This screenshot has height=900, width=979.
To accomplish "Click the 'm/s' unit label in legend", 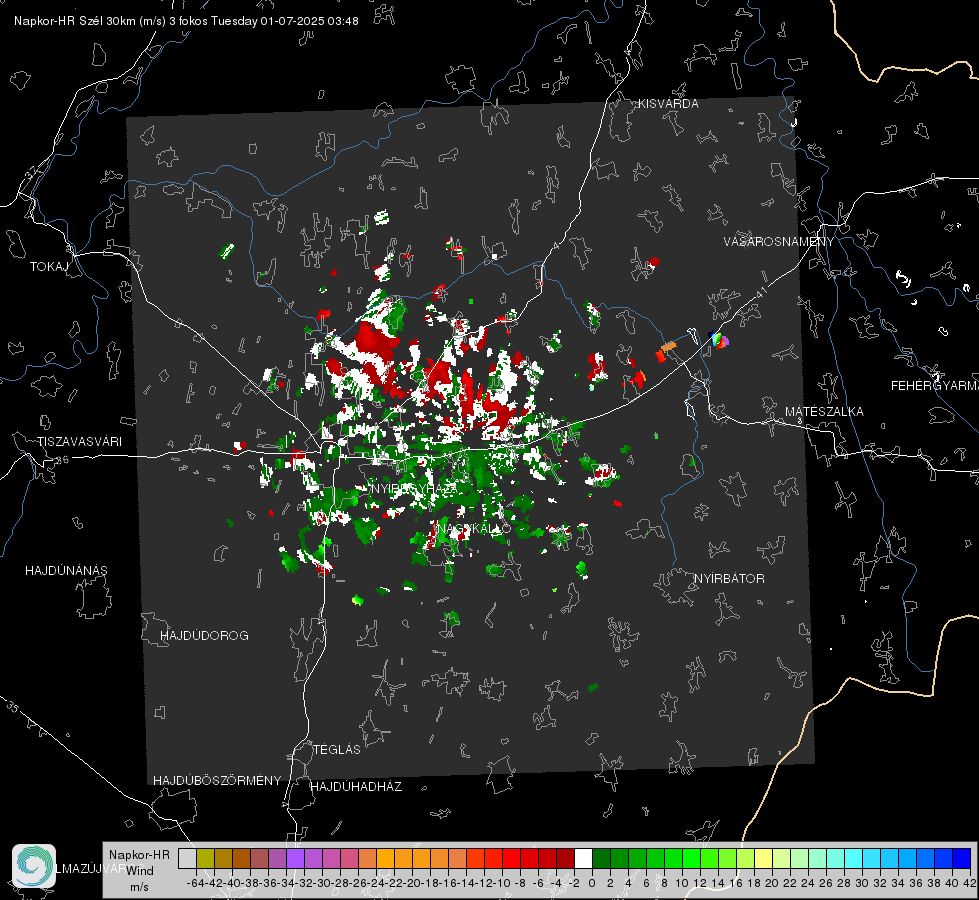I will click(x=139, y=887).
